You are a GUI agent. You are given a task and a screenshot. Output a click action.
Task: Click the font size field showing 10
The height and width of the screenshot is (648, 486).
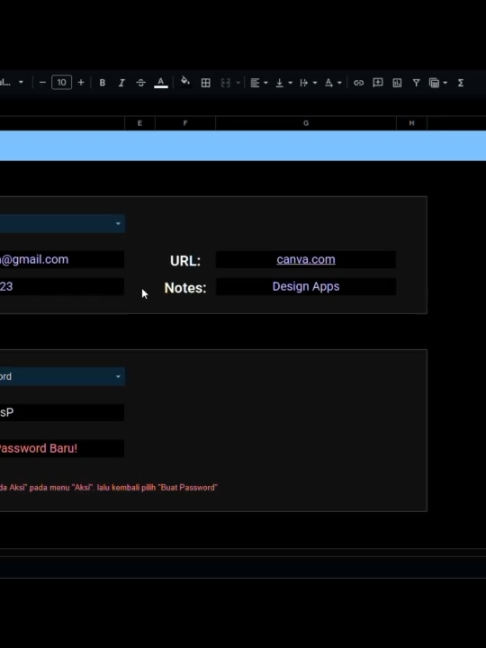pyautogui.click(x=62, y=83)
